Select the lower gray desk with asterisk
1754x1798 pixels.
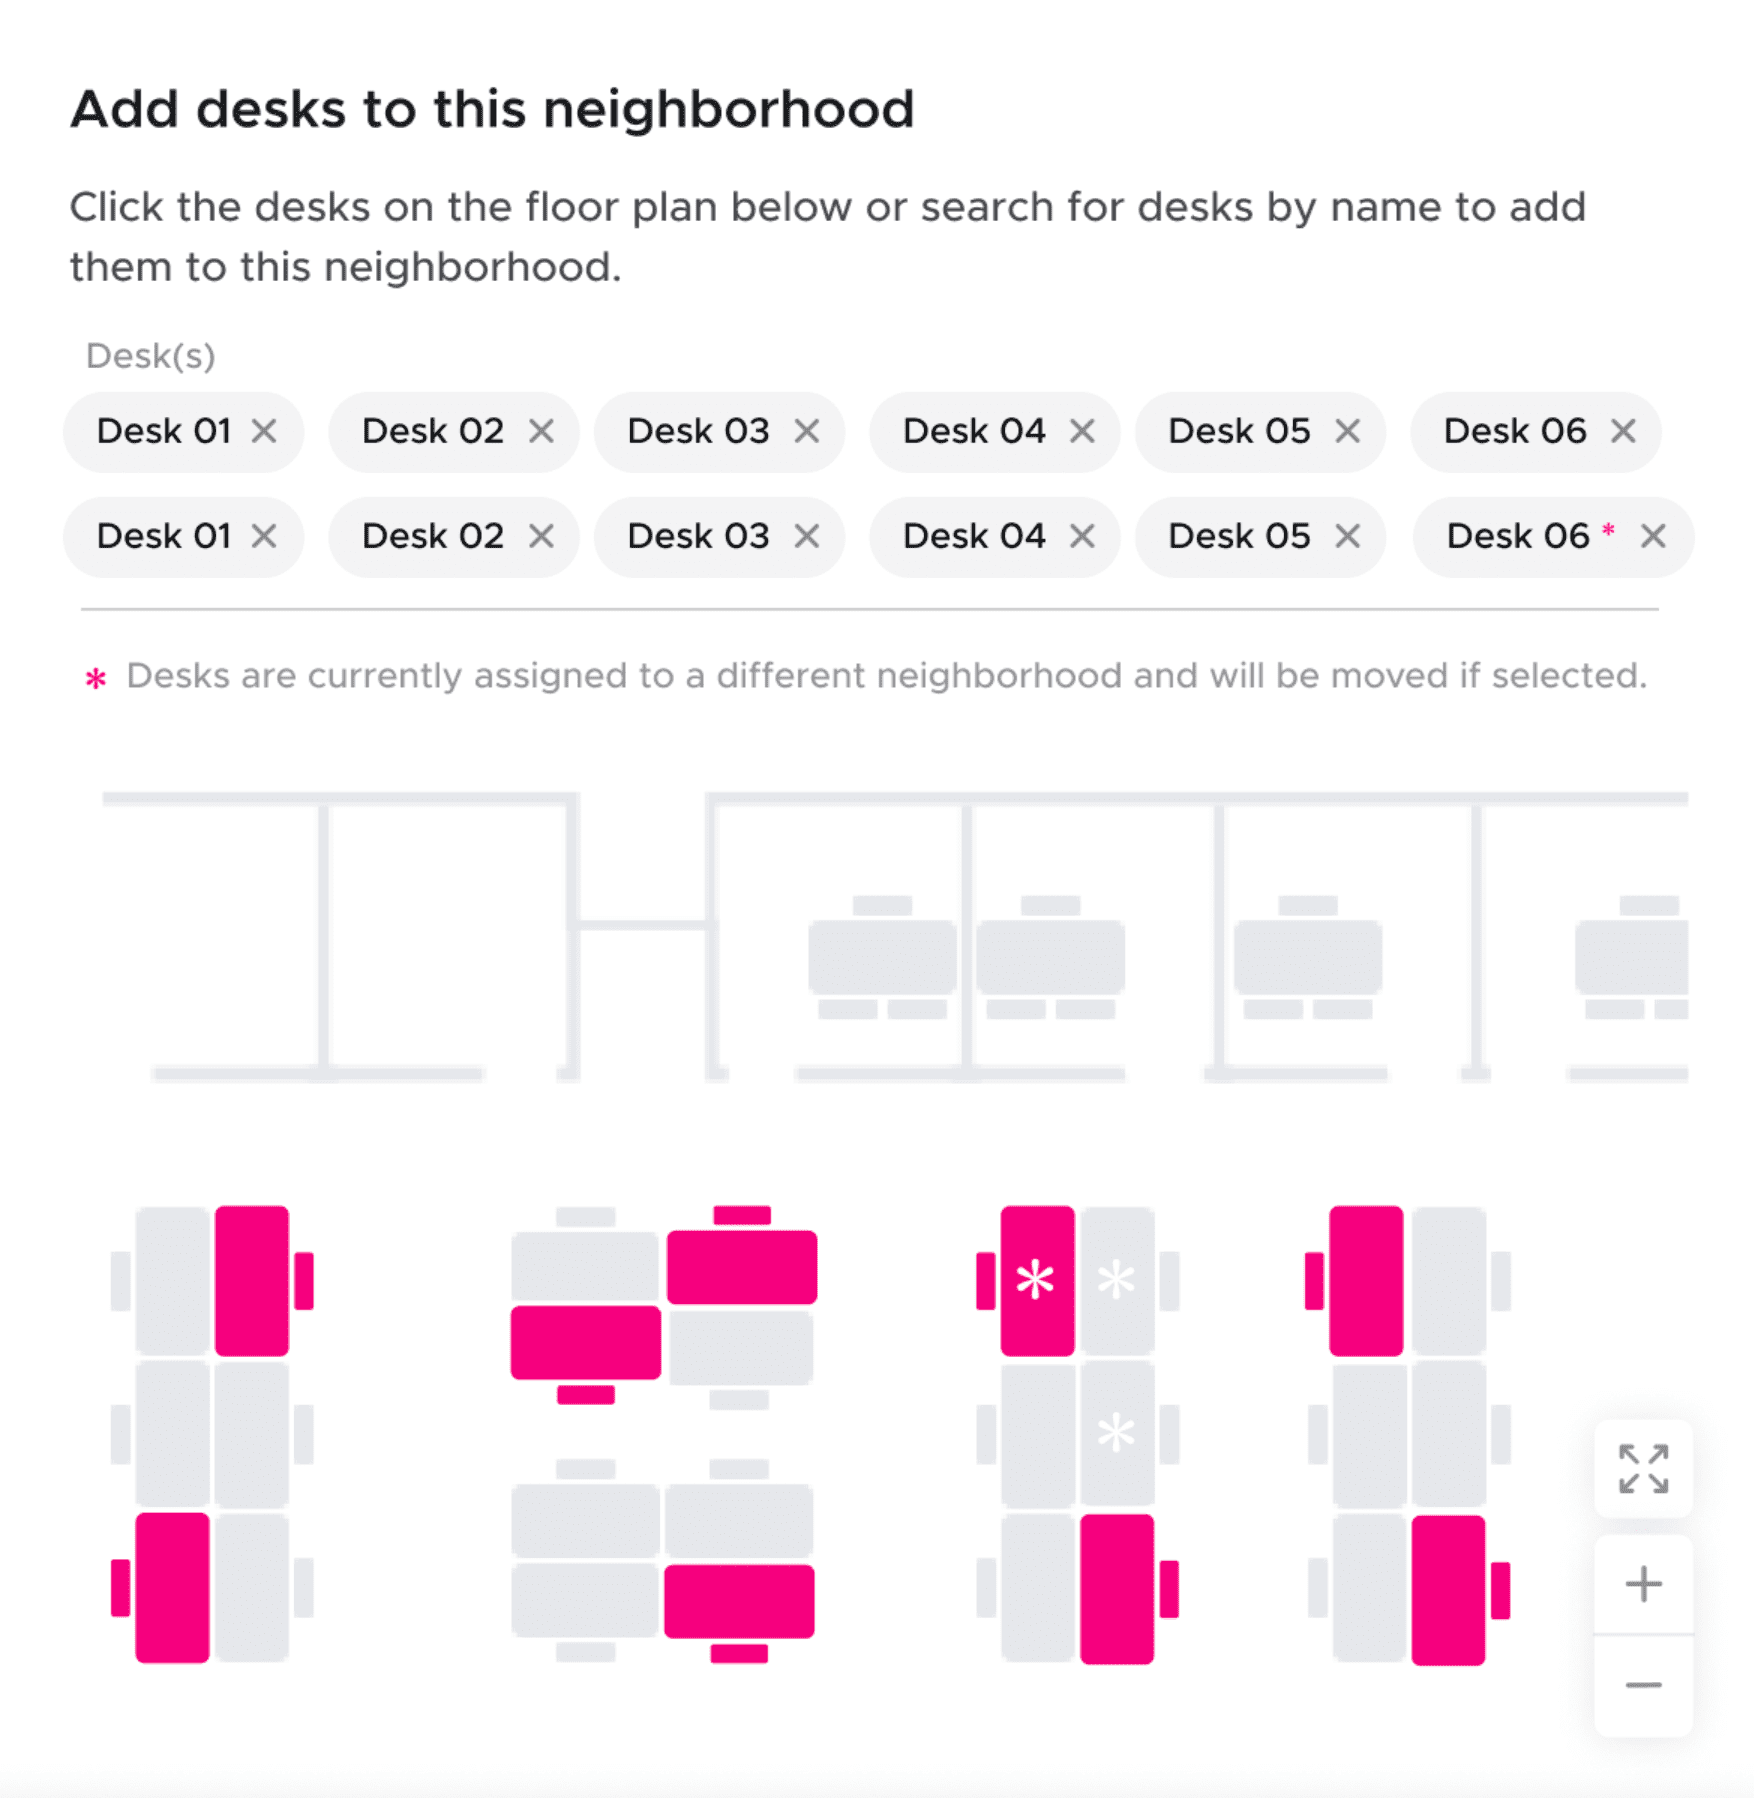point(1117,1433)
